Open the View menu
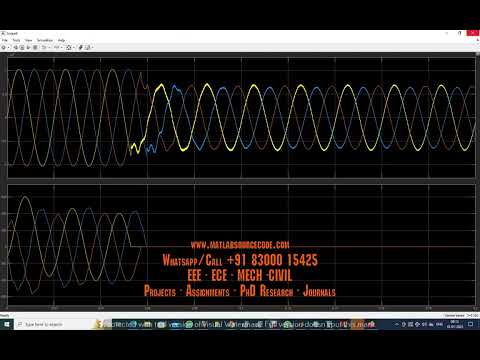 coord(29,40)
